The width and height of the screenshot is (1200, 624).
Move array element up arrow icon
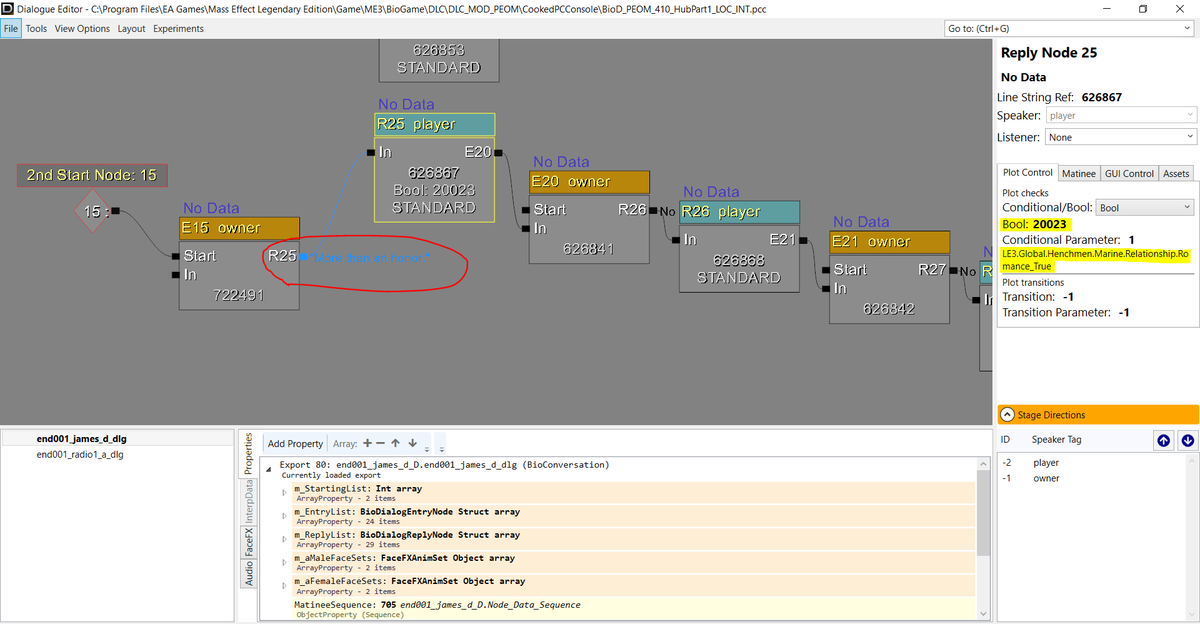(x=397, y=443)
